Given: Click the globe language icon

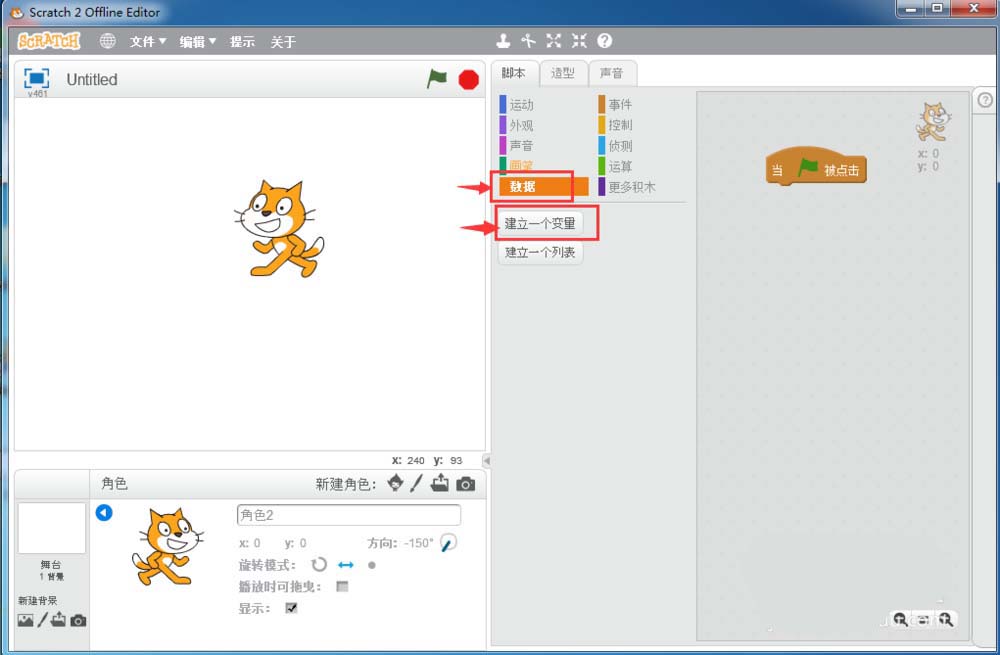Looking at the screenshot, I should pos(108,41).
